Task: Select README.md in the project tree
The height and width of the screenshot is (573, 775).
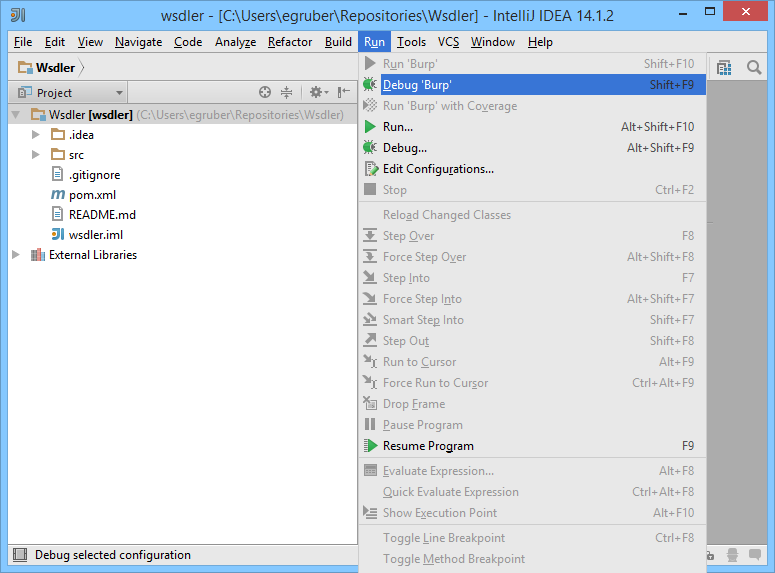Action: tap(102, 215)
